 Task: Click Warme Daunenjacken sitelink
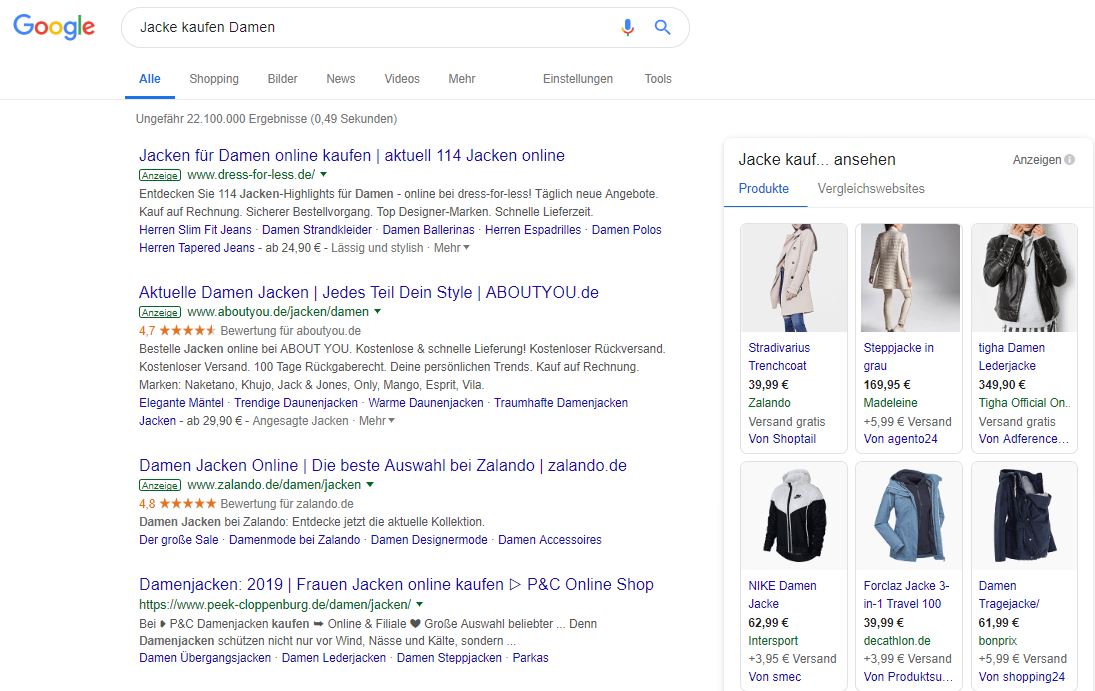tap(426, 403)
